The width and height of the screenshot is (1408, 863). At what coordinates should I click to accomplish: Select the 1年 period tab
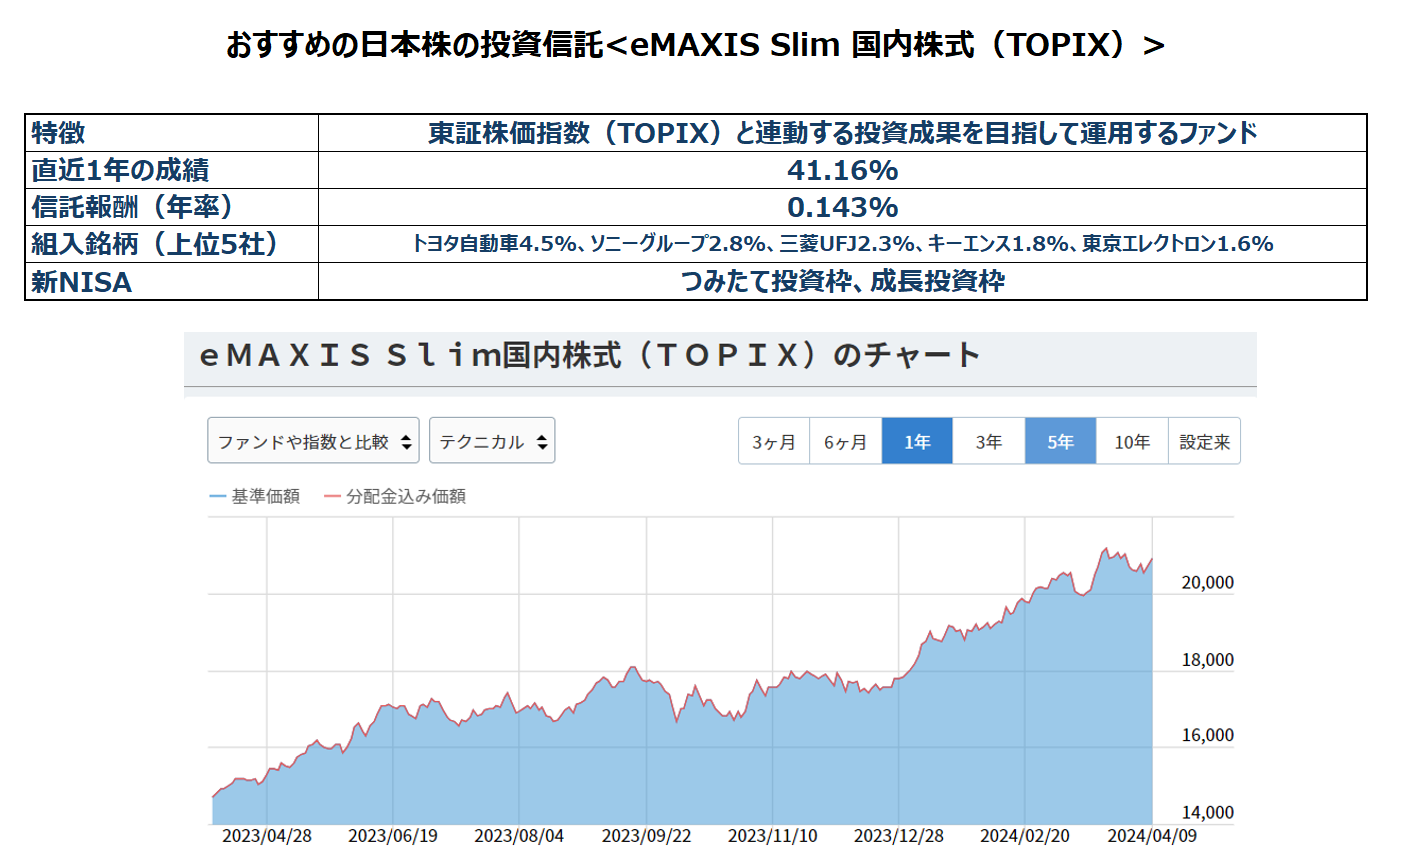tap(917, 441)
